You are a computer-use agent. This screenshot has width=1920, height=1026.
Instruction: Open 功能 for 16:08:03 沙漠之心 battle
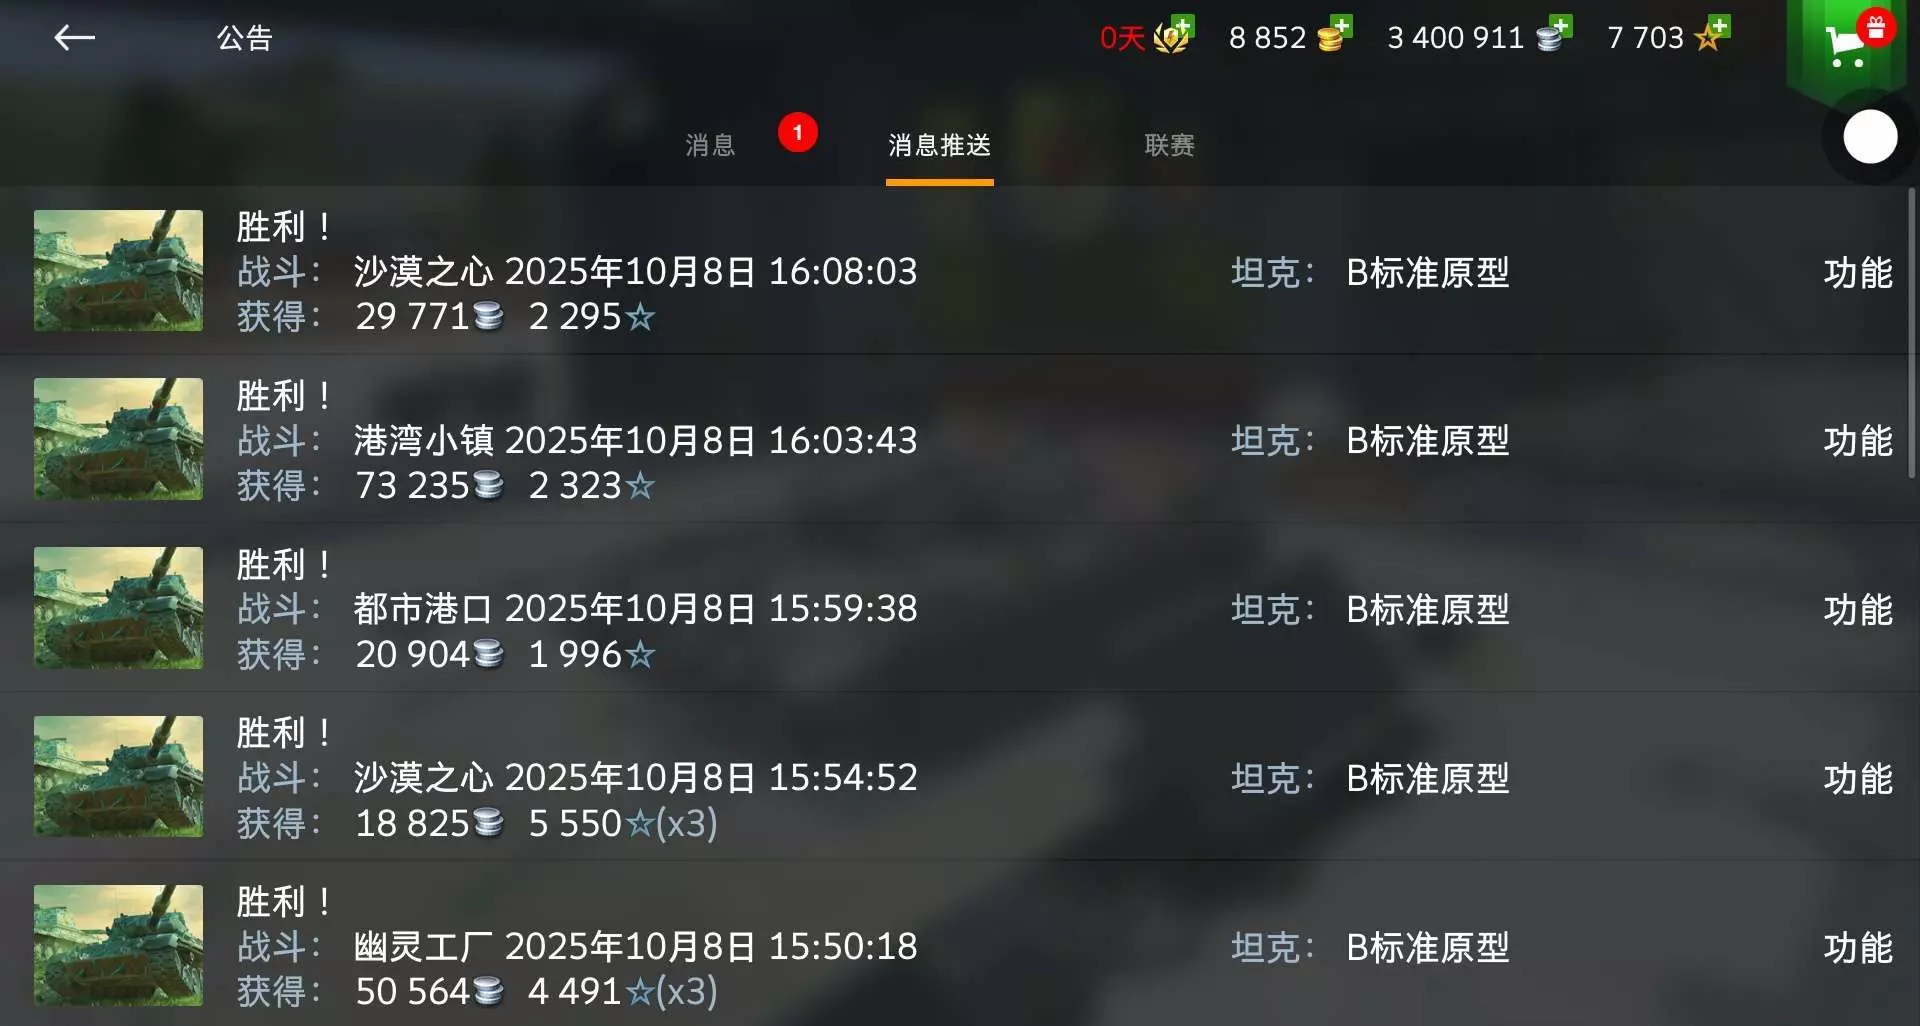(x=1857, y=273)
